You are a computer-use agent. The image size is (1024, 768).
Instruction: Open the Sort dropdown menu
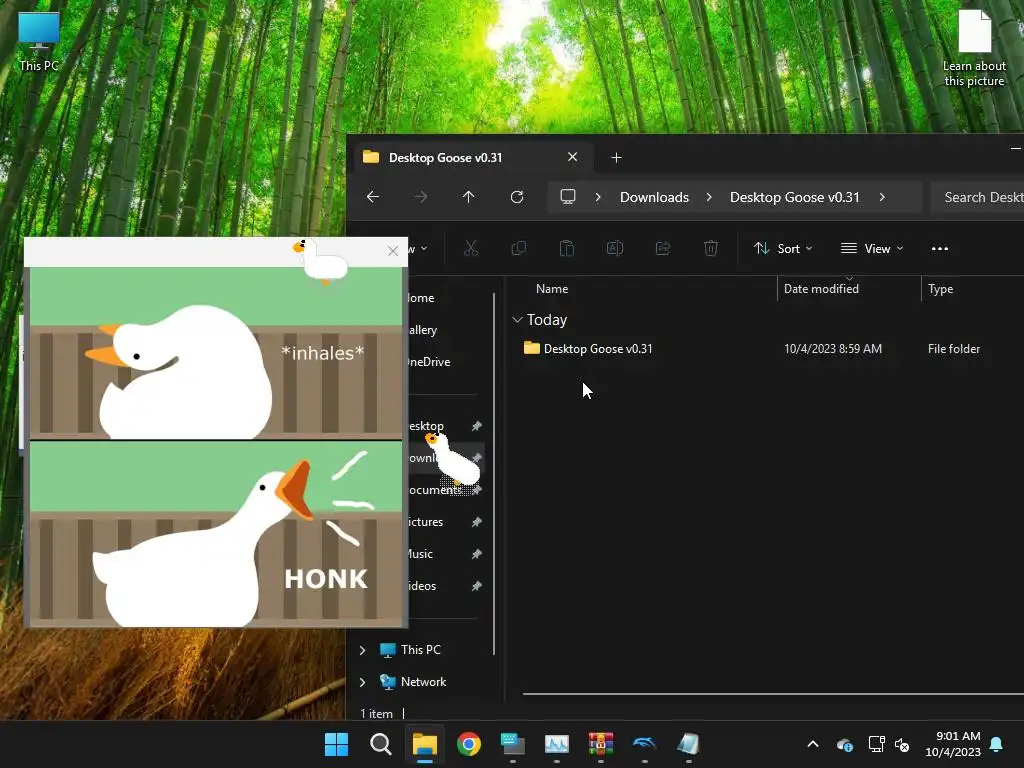pyautogui.click(x=783, y=248)
